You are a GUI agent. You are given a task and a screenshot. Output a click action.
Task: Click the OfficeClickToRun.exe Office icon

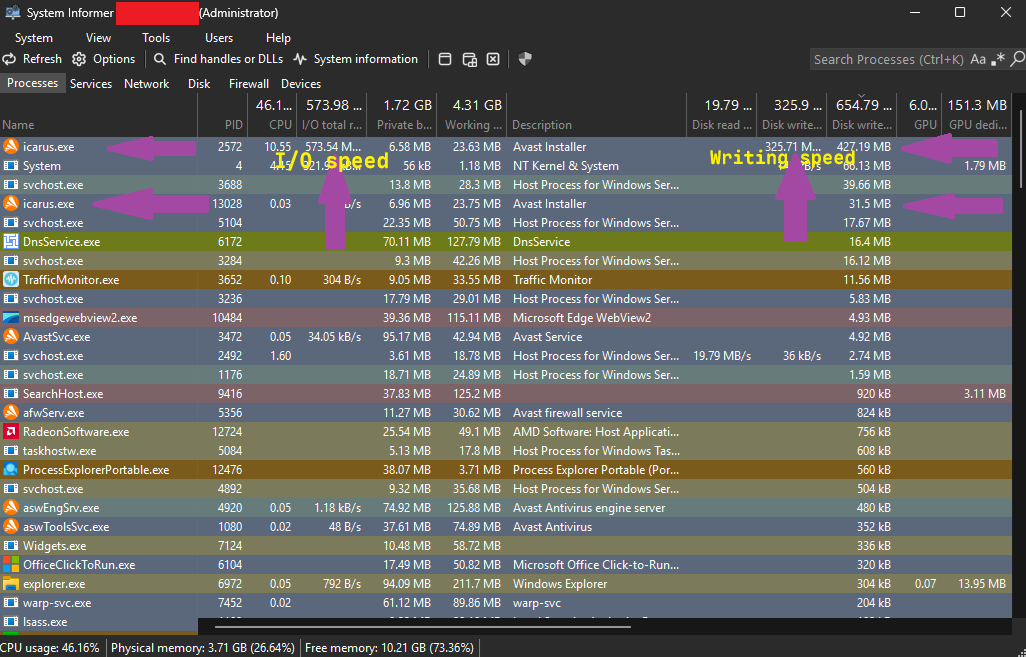(10, 564)
